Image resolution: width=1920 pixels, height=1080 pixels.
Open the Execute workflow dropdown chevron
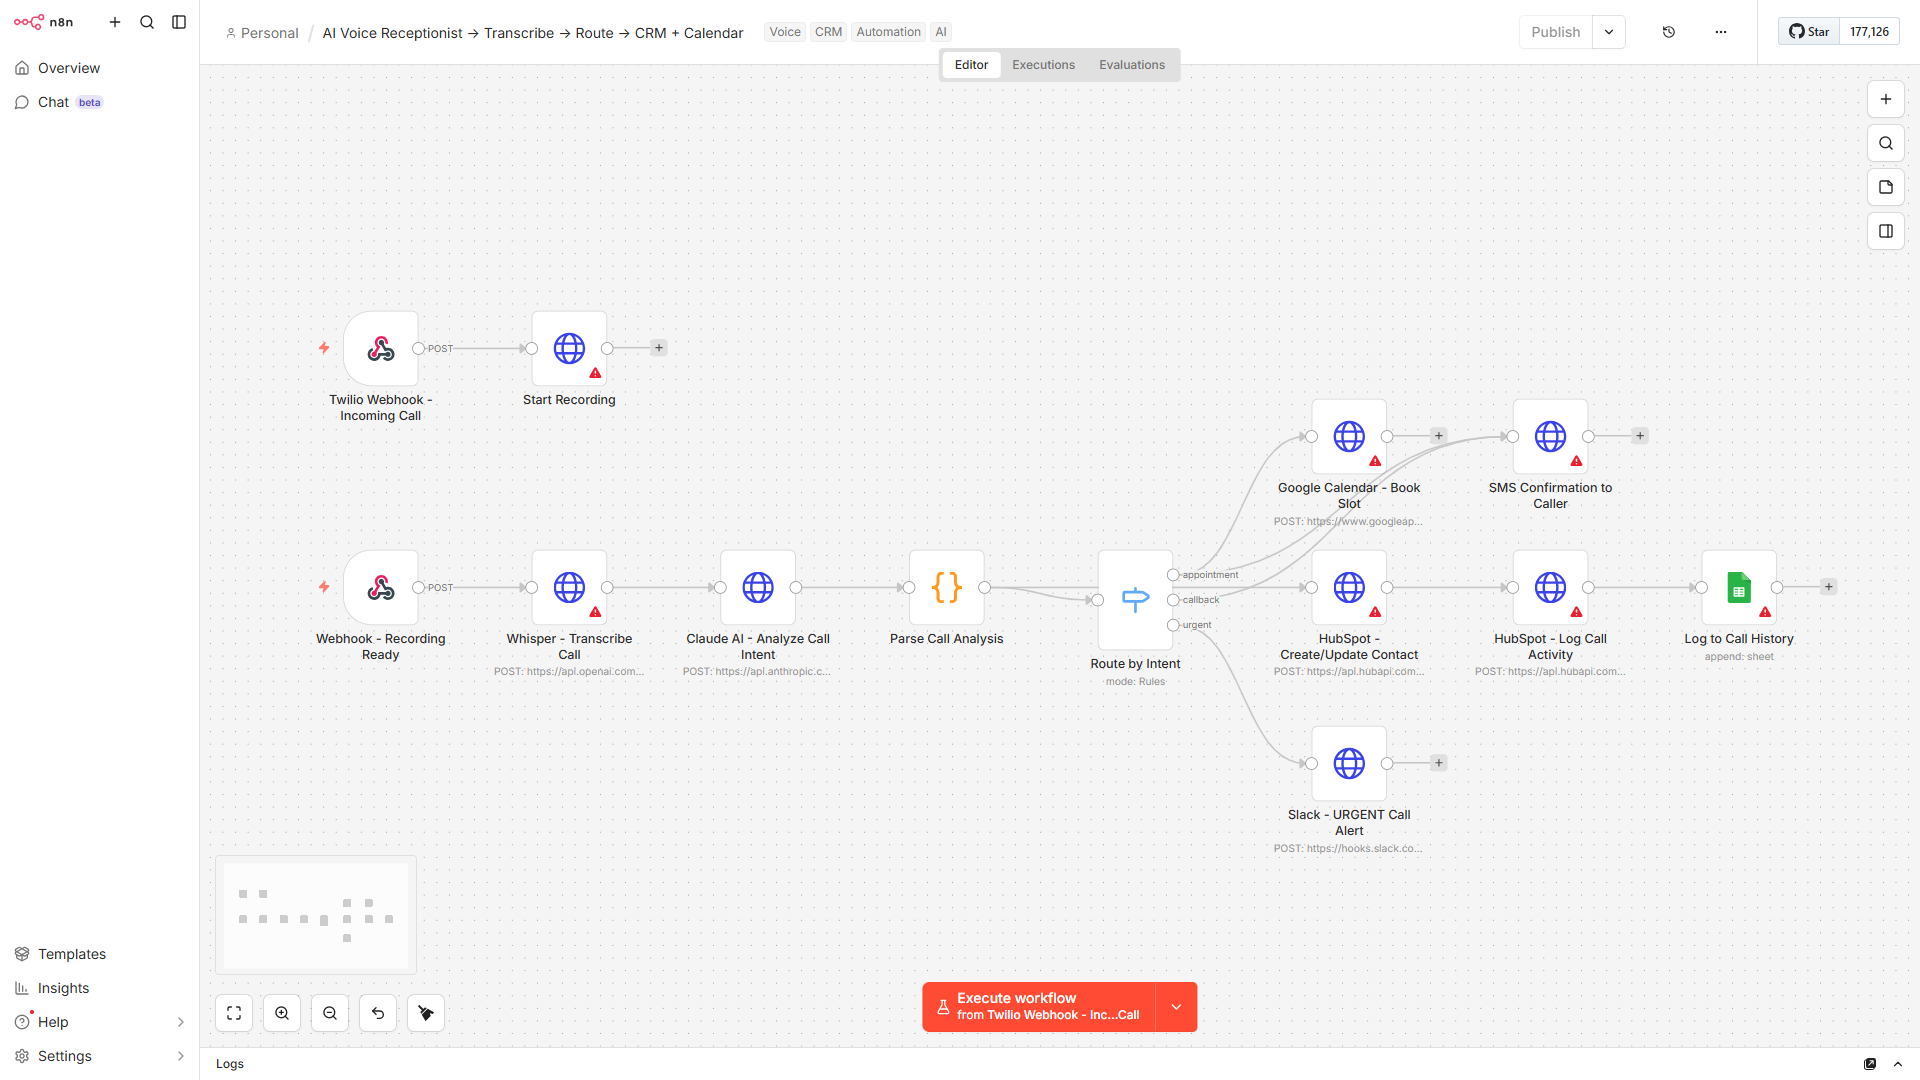tap(1176, 1007)
